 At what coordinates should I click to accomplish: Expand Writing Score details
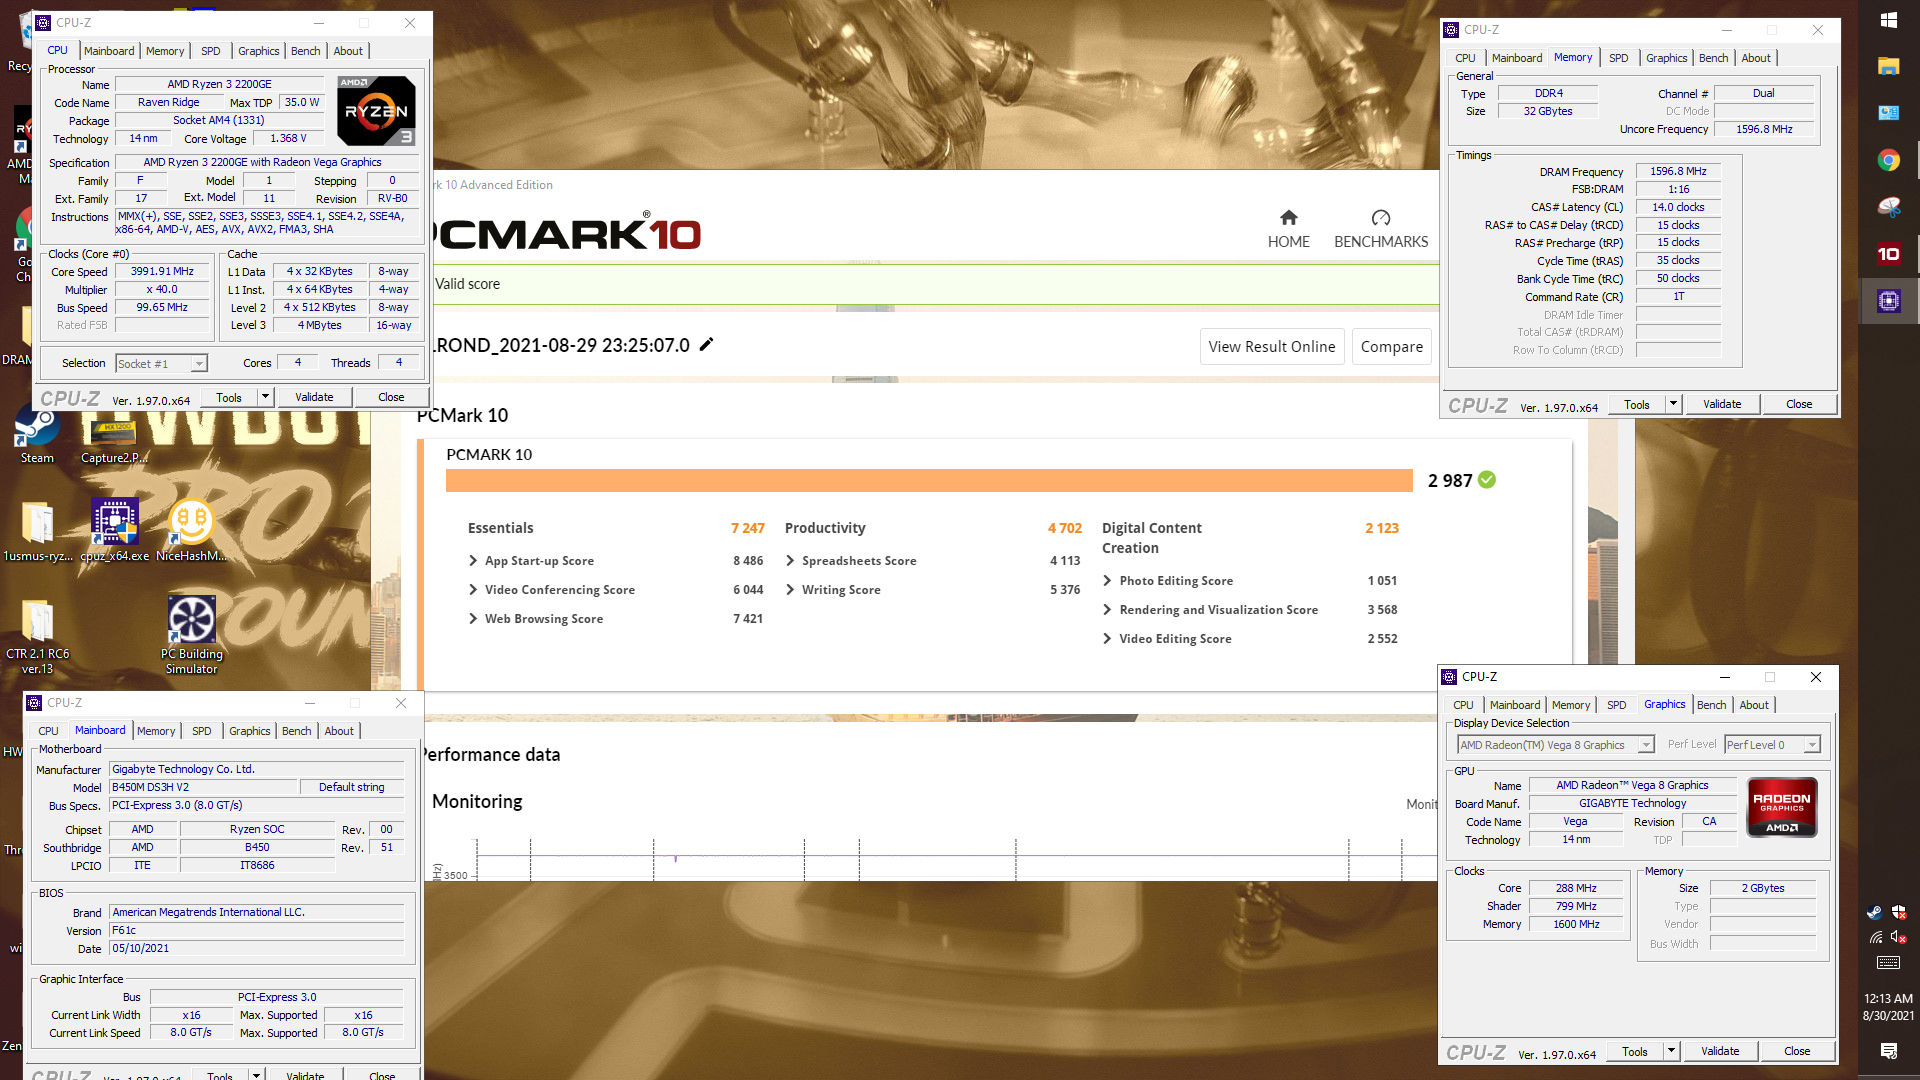pos(790,590)
